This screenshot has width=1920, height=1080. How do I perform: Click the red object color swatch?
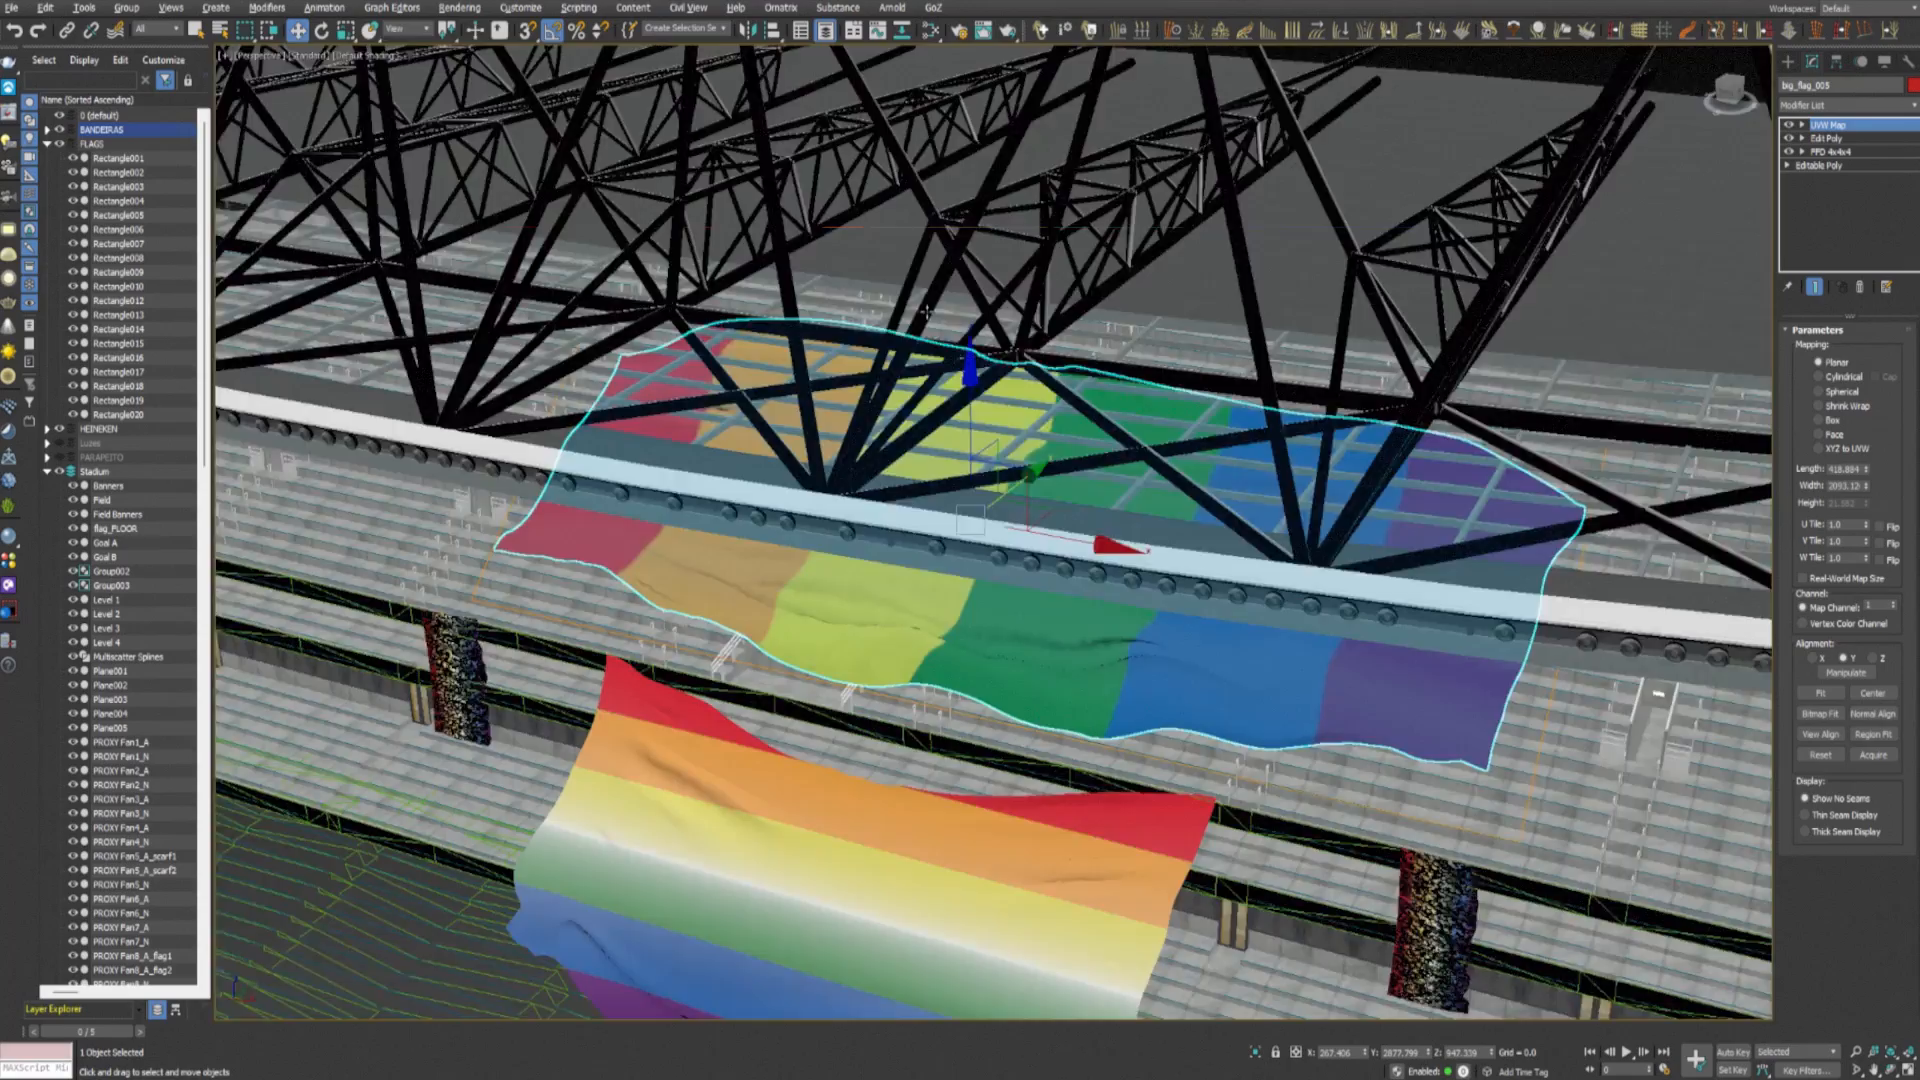(x=1913, y=86)
